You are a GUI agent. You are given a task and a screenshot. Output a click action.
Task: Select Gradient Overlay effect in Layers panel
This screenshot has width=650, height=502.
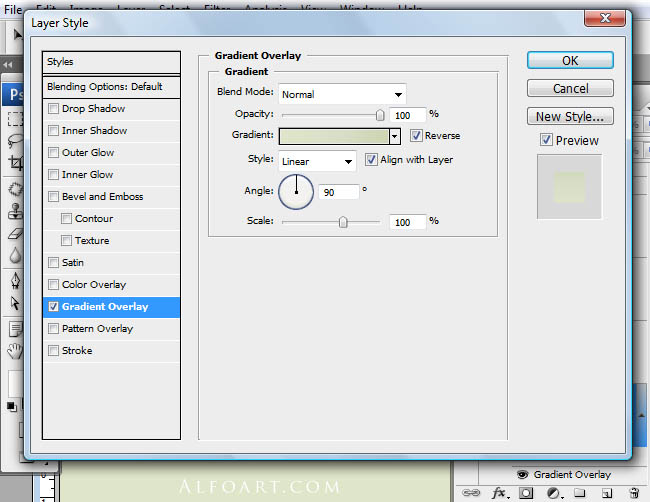(572, 474)
